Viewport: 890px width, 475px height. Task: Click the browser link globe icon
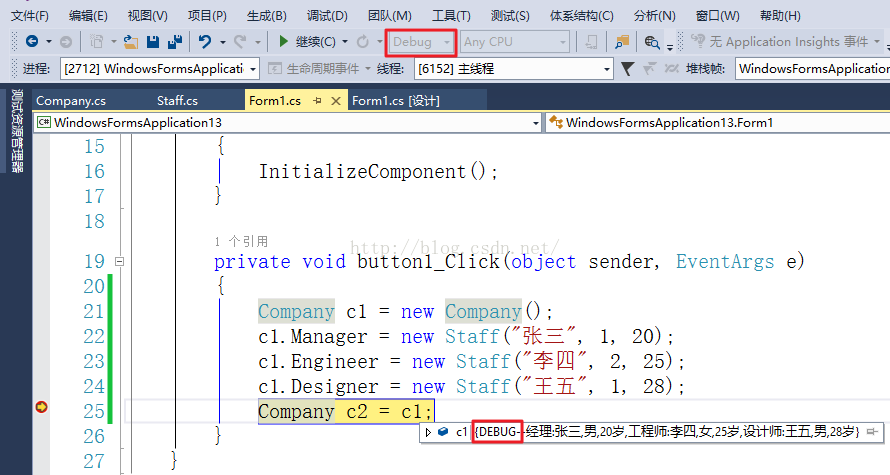[x=651, y=41]
